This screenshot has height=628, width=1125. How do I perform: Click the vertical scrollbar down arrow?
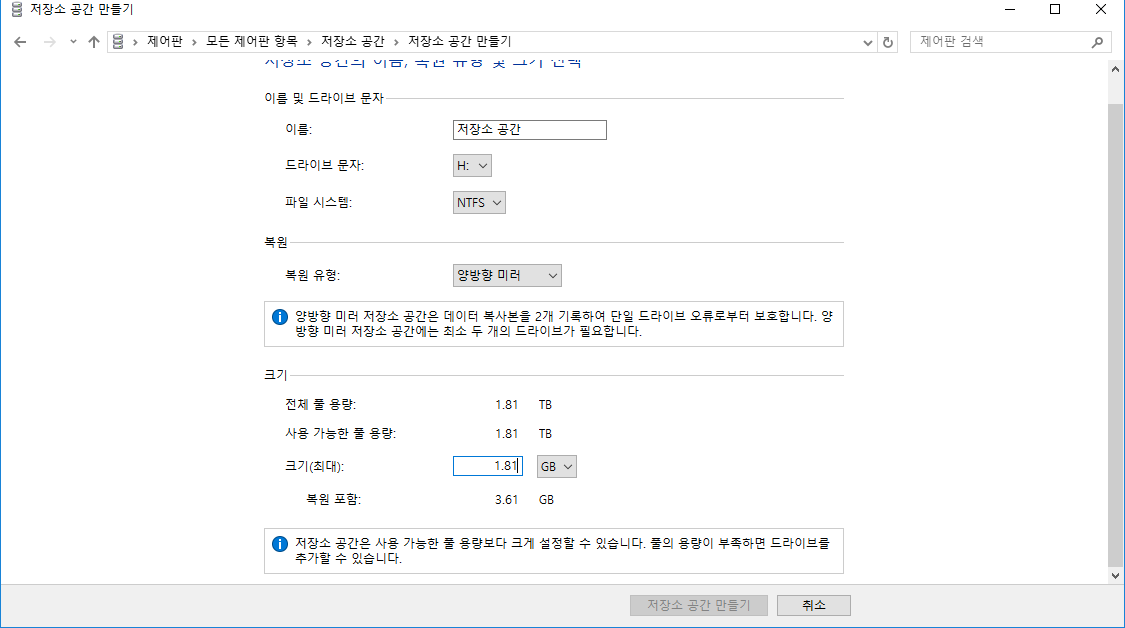tap(1115, 575)
